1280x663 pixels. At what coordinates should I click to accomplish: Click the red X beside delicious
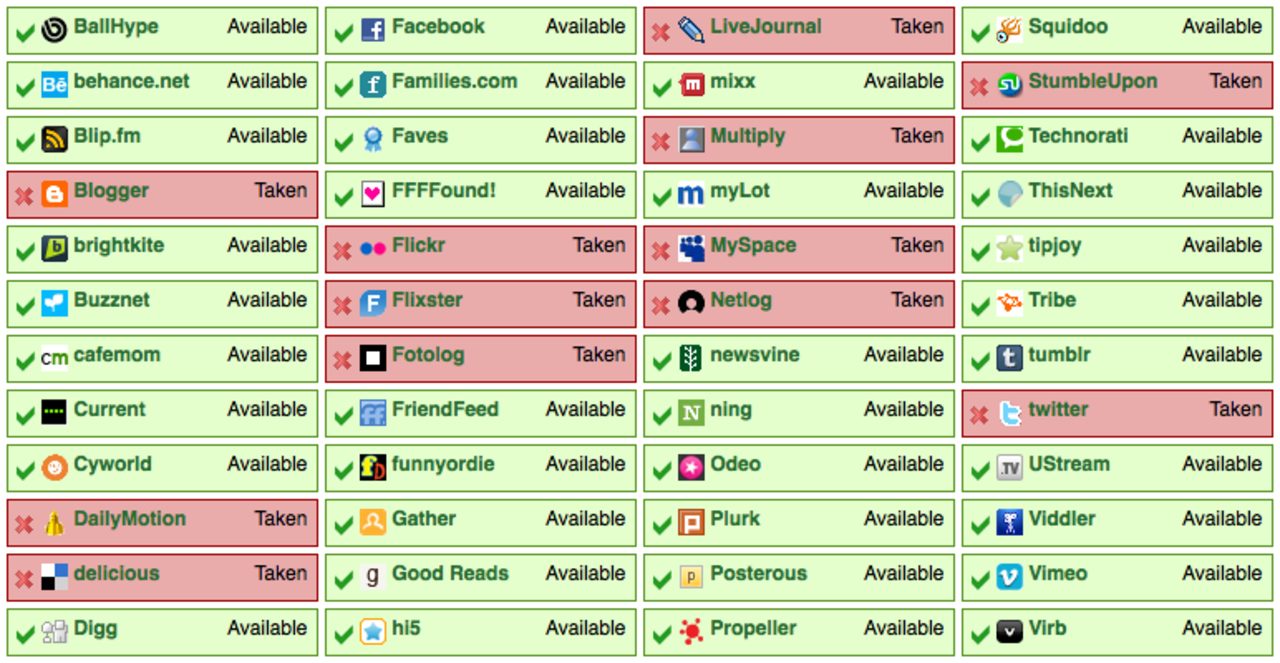[x=24, y=579]
